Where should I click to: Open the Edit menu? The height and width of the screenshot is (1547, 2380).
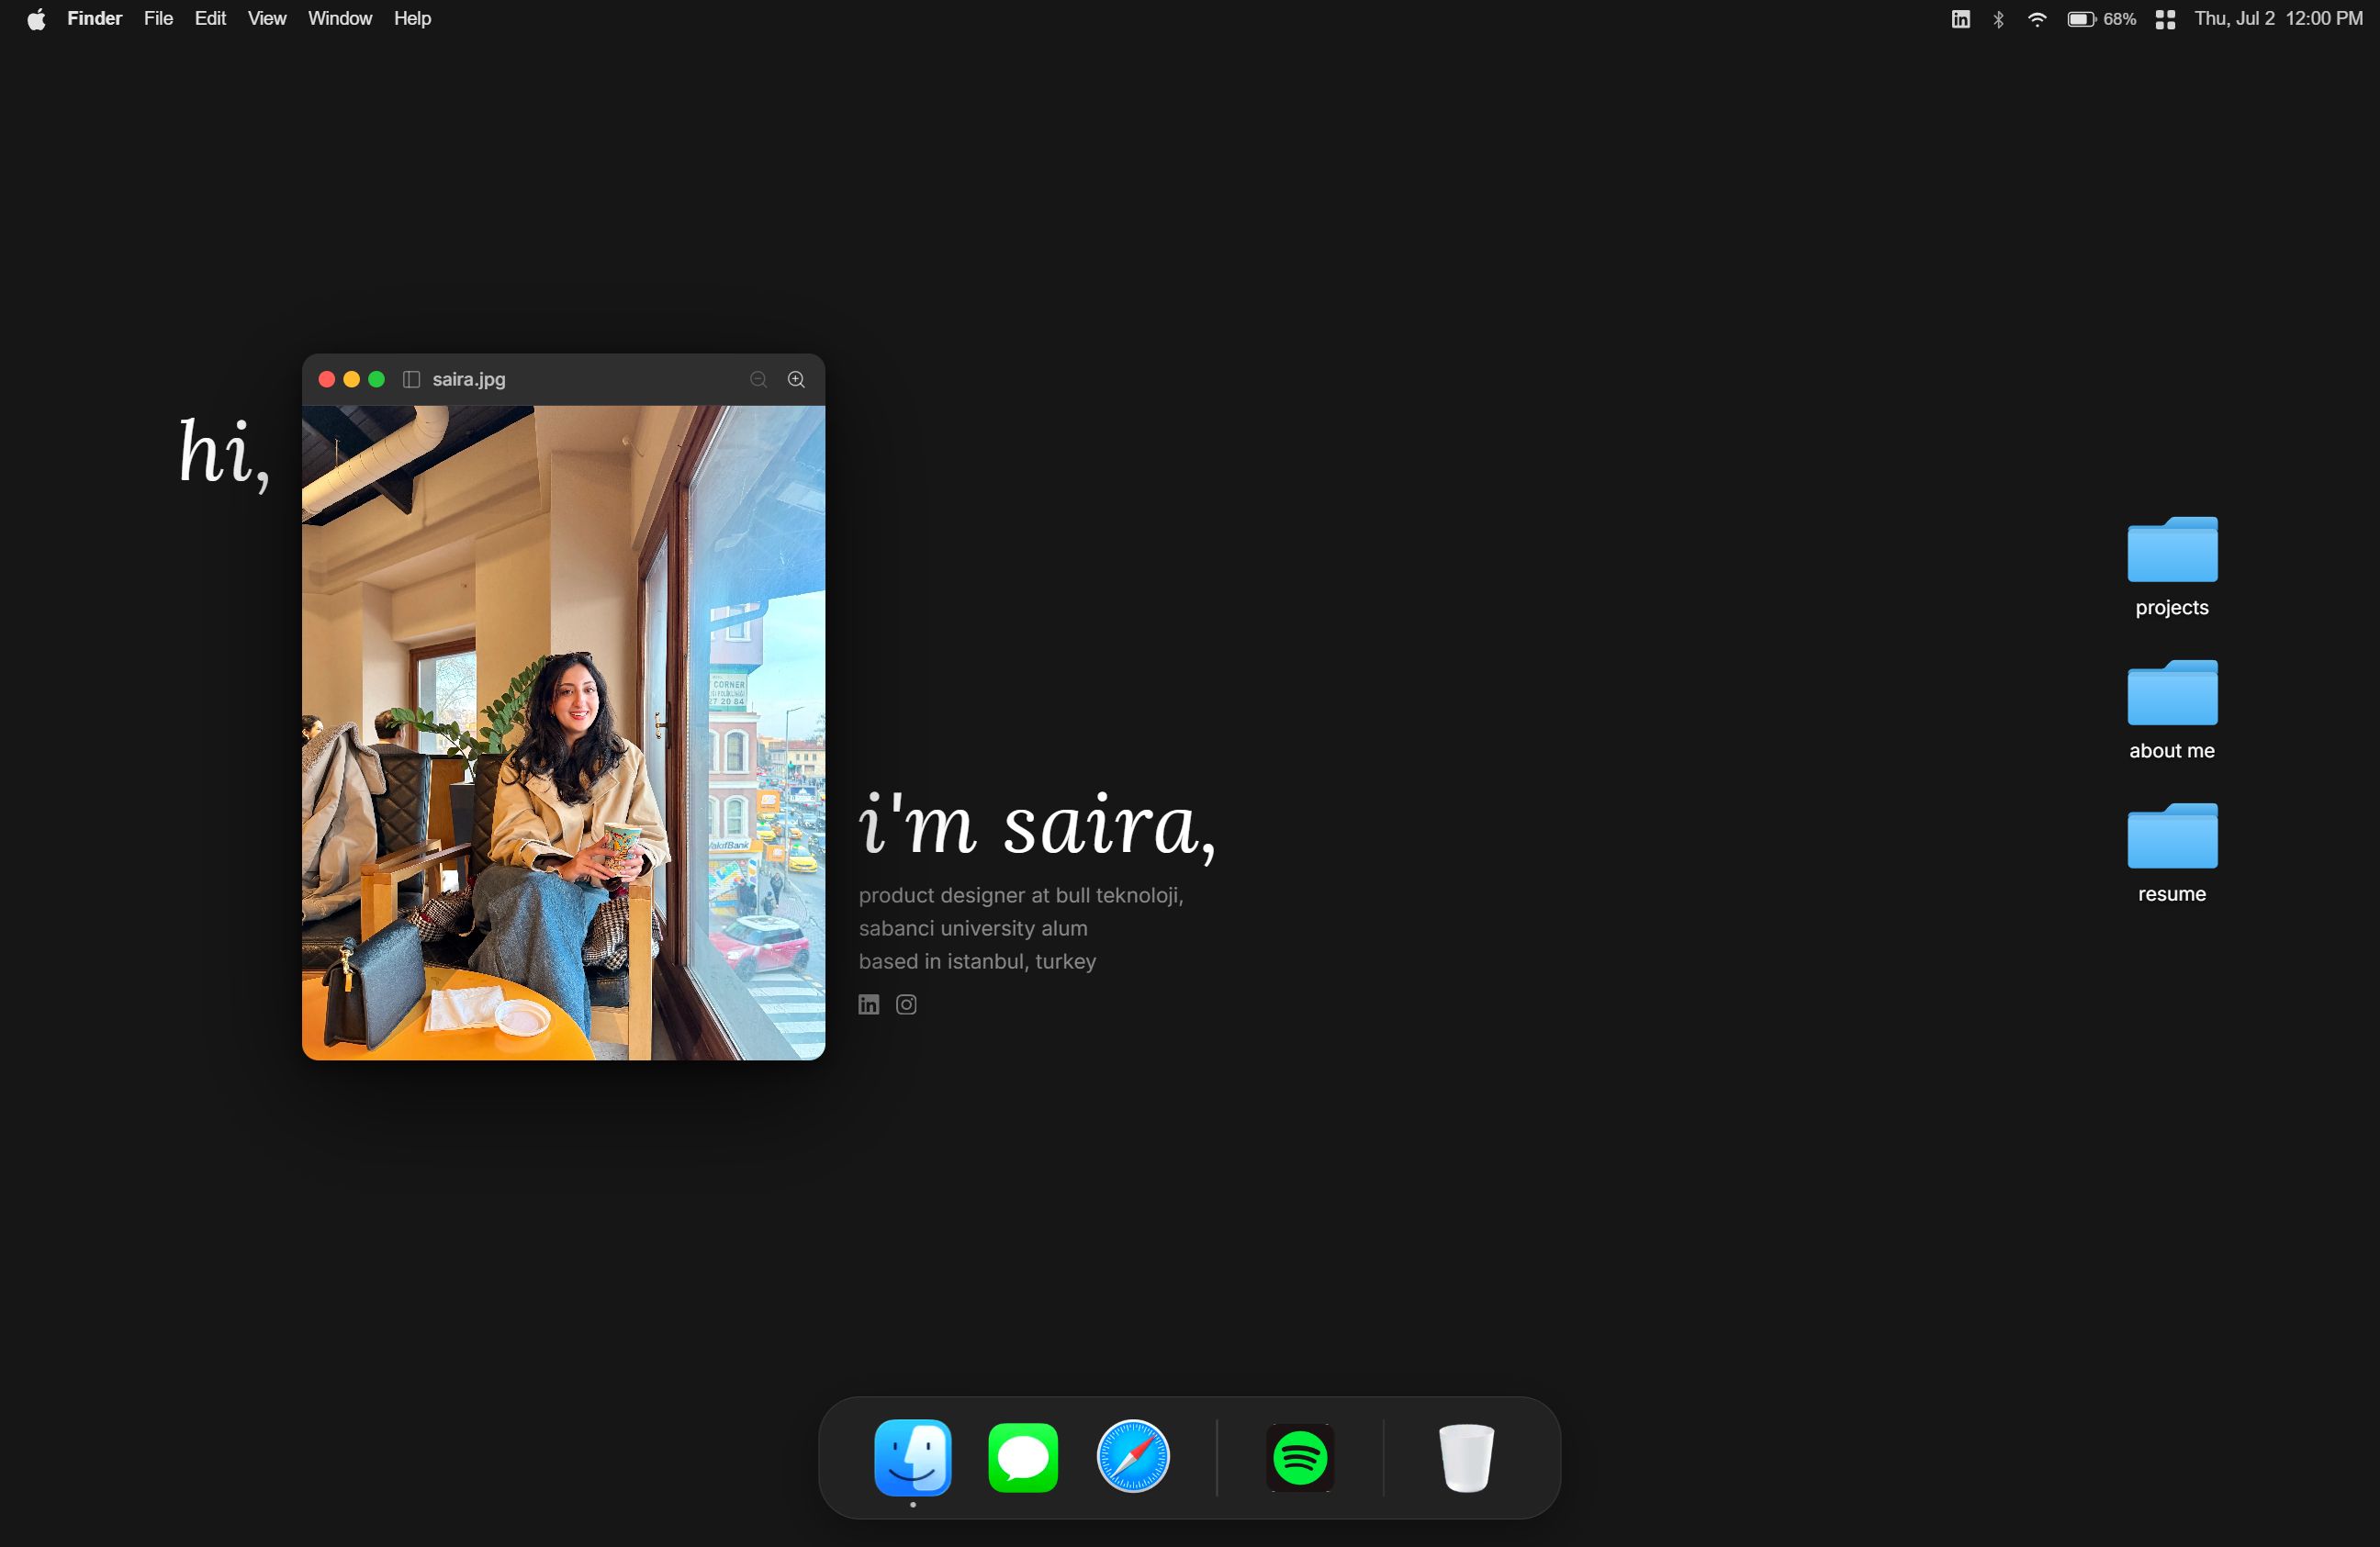[210, 19]
